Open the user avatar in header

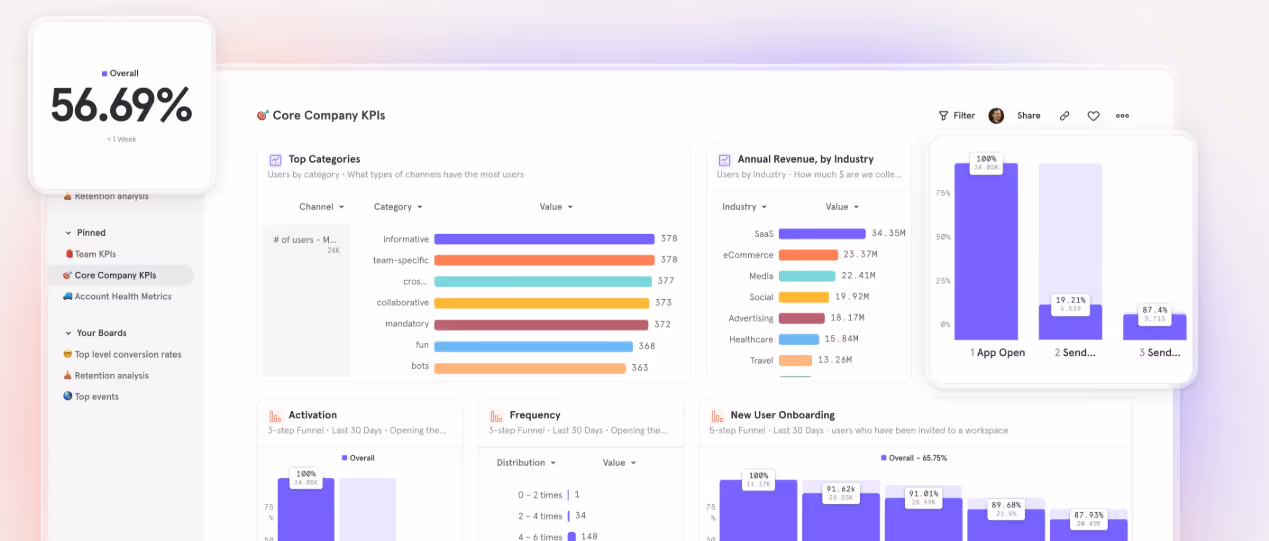[x=996, y=116]
